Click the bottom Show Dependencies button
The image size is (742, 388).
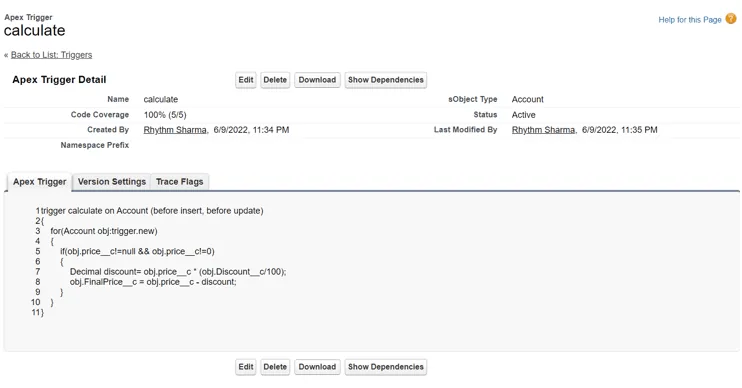386,367
